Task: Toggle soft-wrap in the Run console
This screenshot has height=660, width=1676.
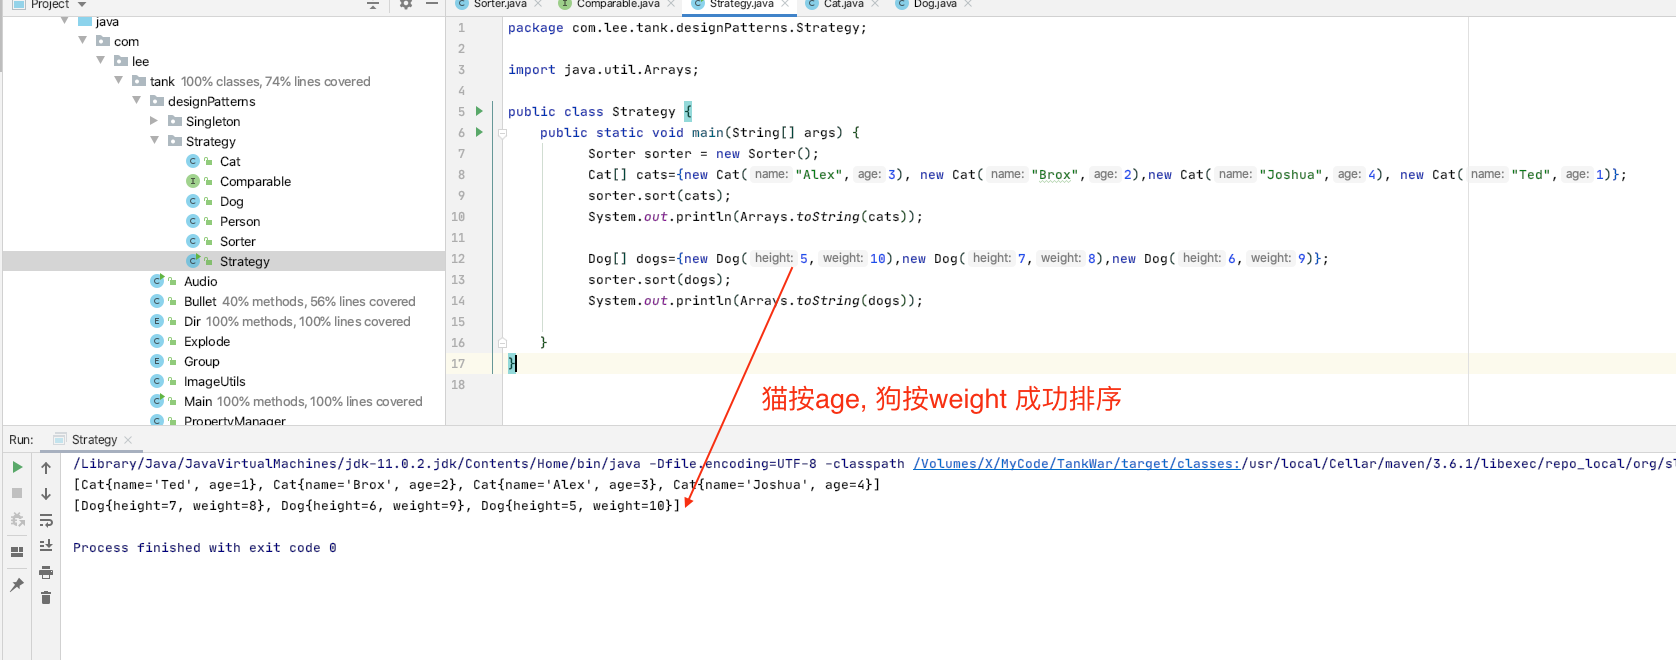Action: pos(46,520)
